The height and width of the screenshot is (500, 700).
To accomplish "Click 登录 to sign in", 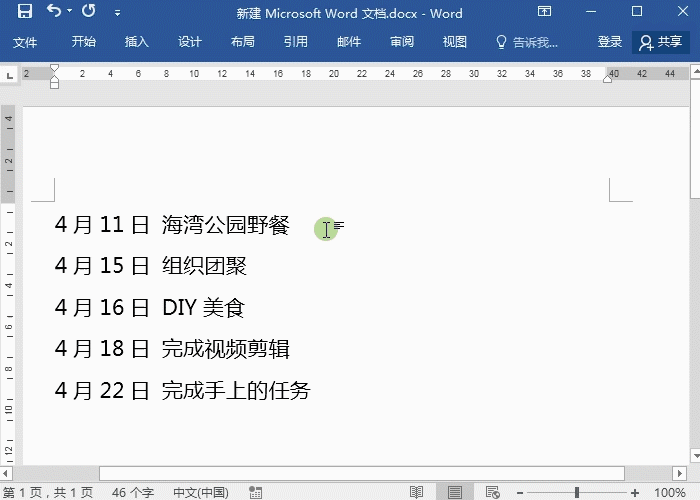I will pos(610,42).
